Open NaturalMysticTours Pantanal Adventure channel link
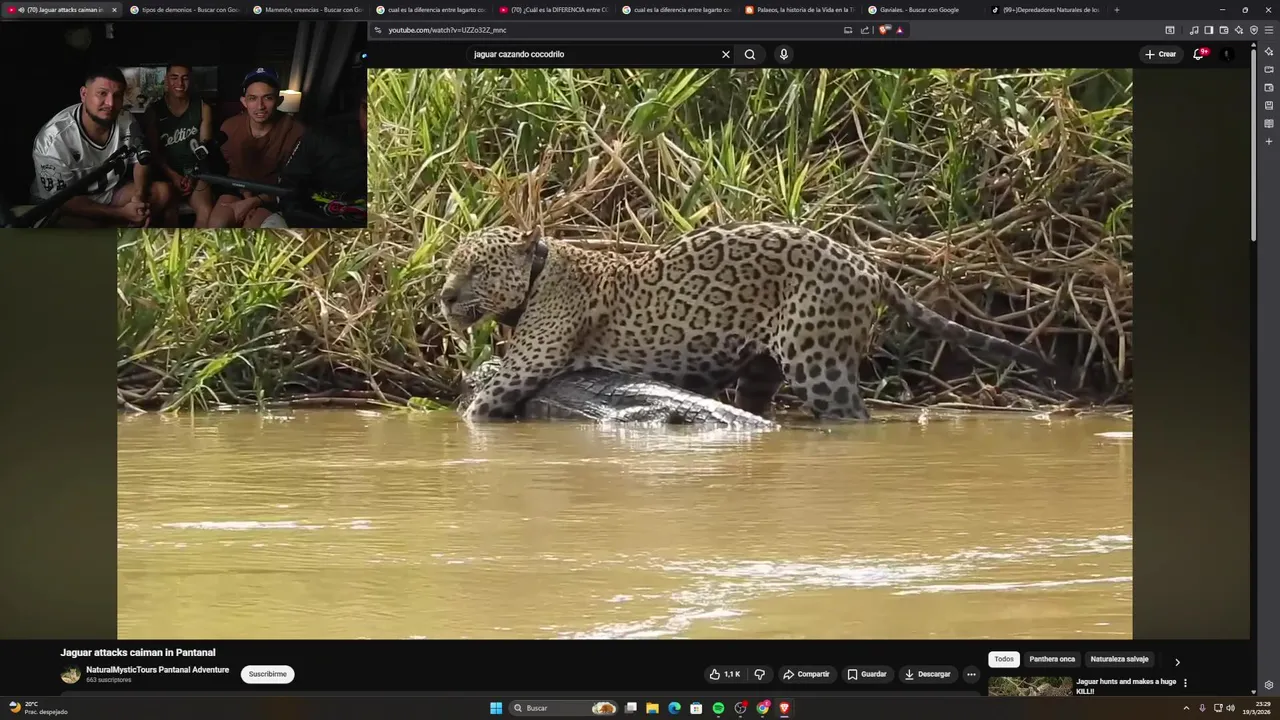This screenshot has height=720, width=1280. [157, 670]
